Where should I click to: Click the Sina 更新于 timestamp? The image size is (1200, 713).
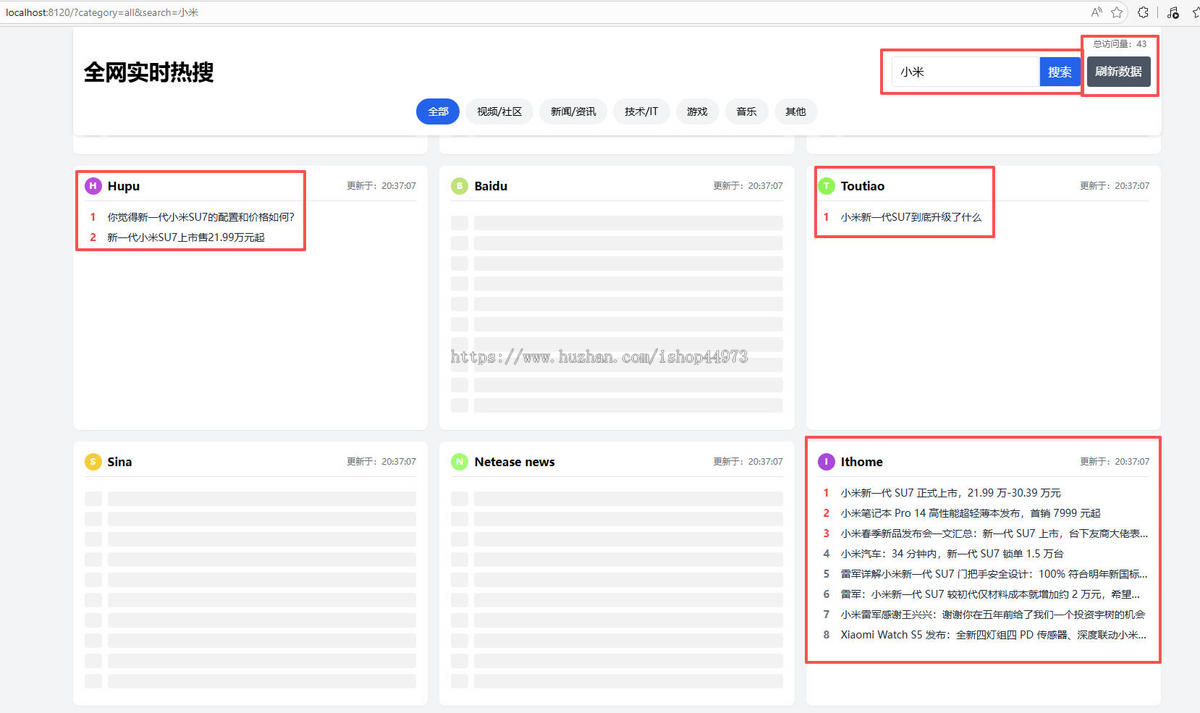point(381,462)
